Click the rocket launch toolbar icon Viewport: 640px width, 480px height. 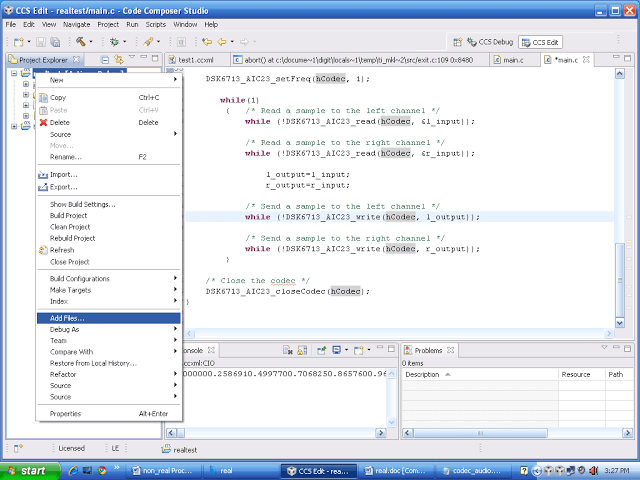coord(148,41)
